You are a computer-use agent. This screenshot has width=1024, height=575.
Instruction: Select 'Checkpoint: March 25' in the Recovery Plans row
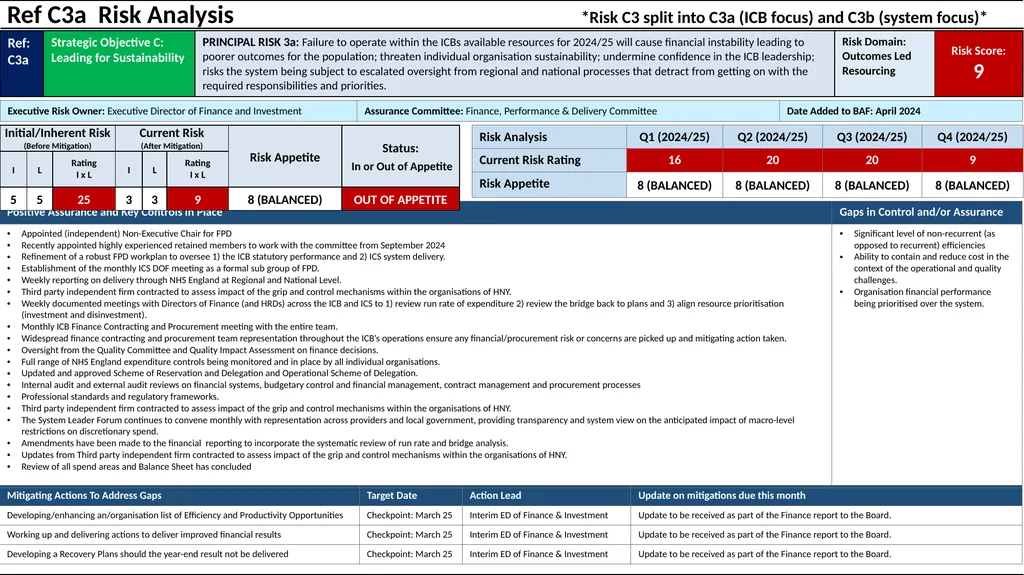point(409,553)
